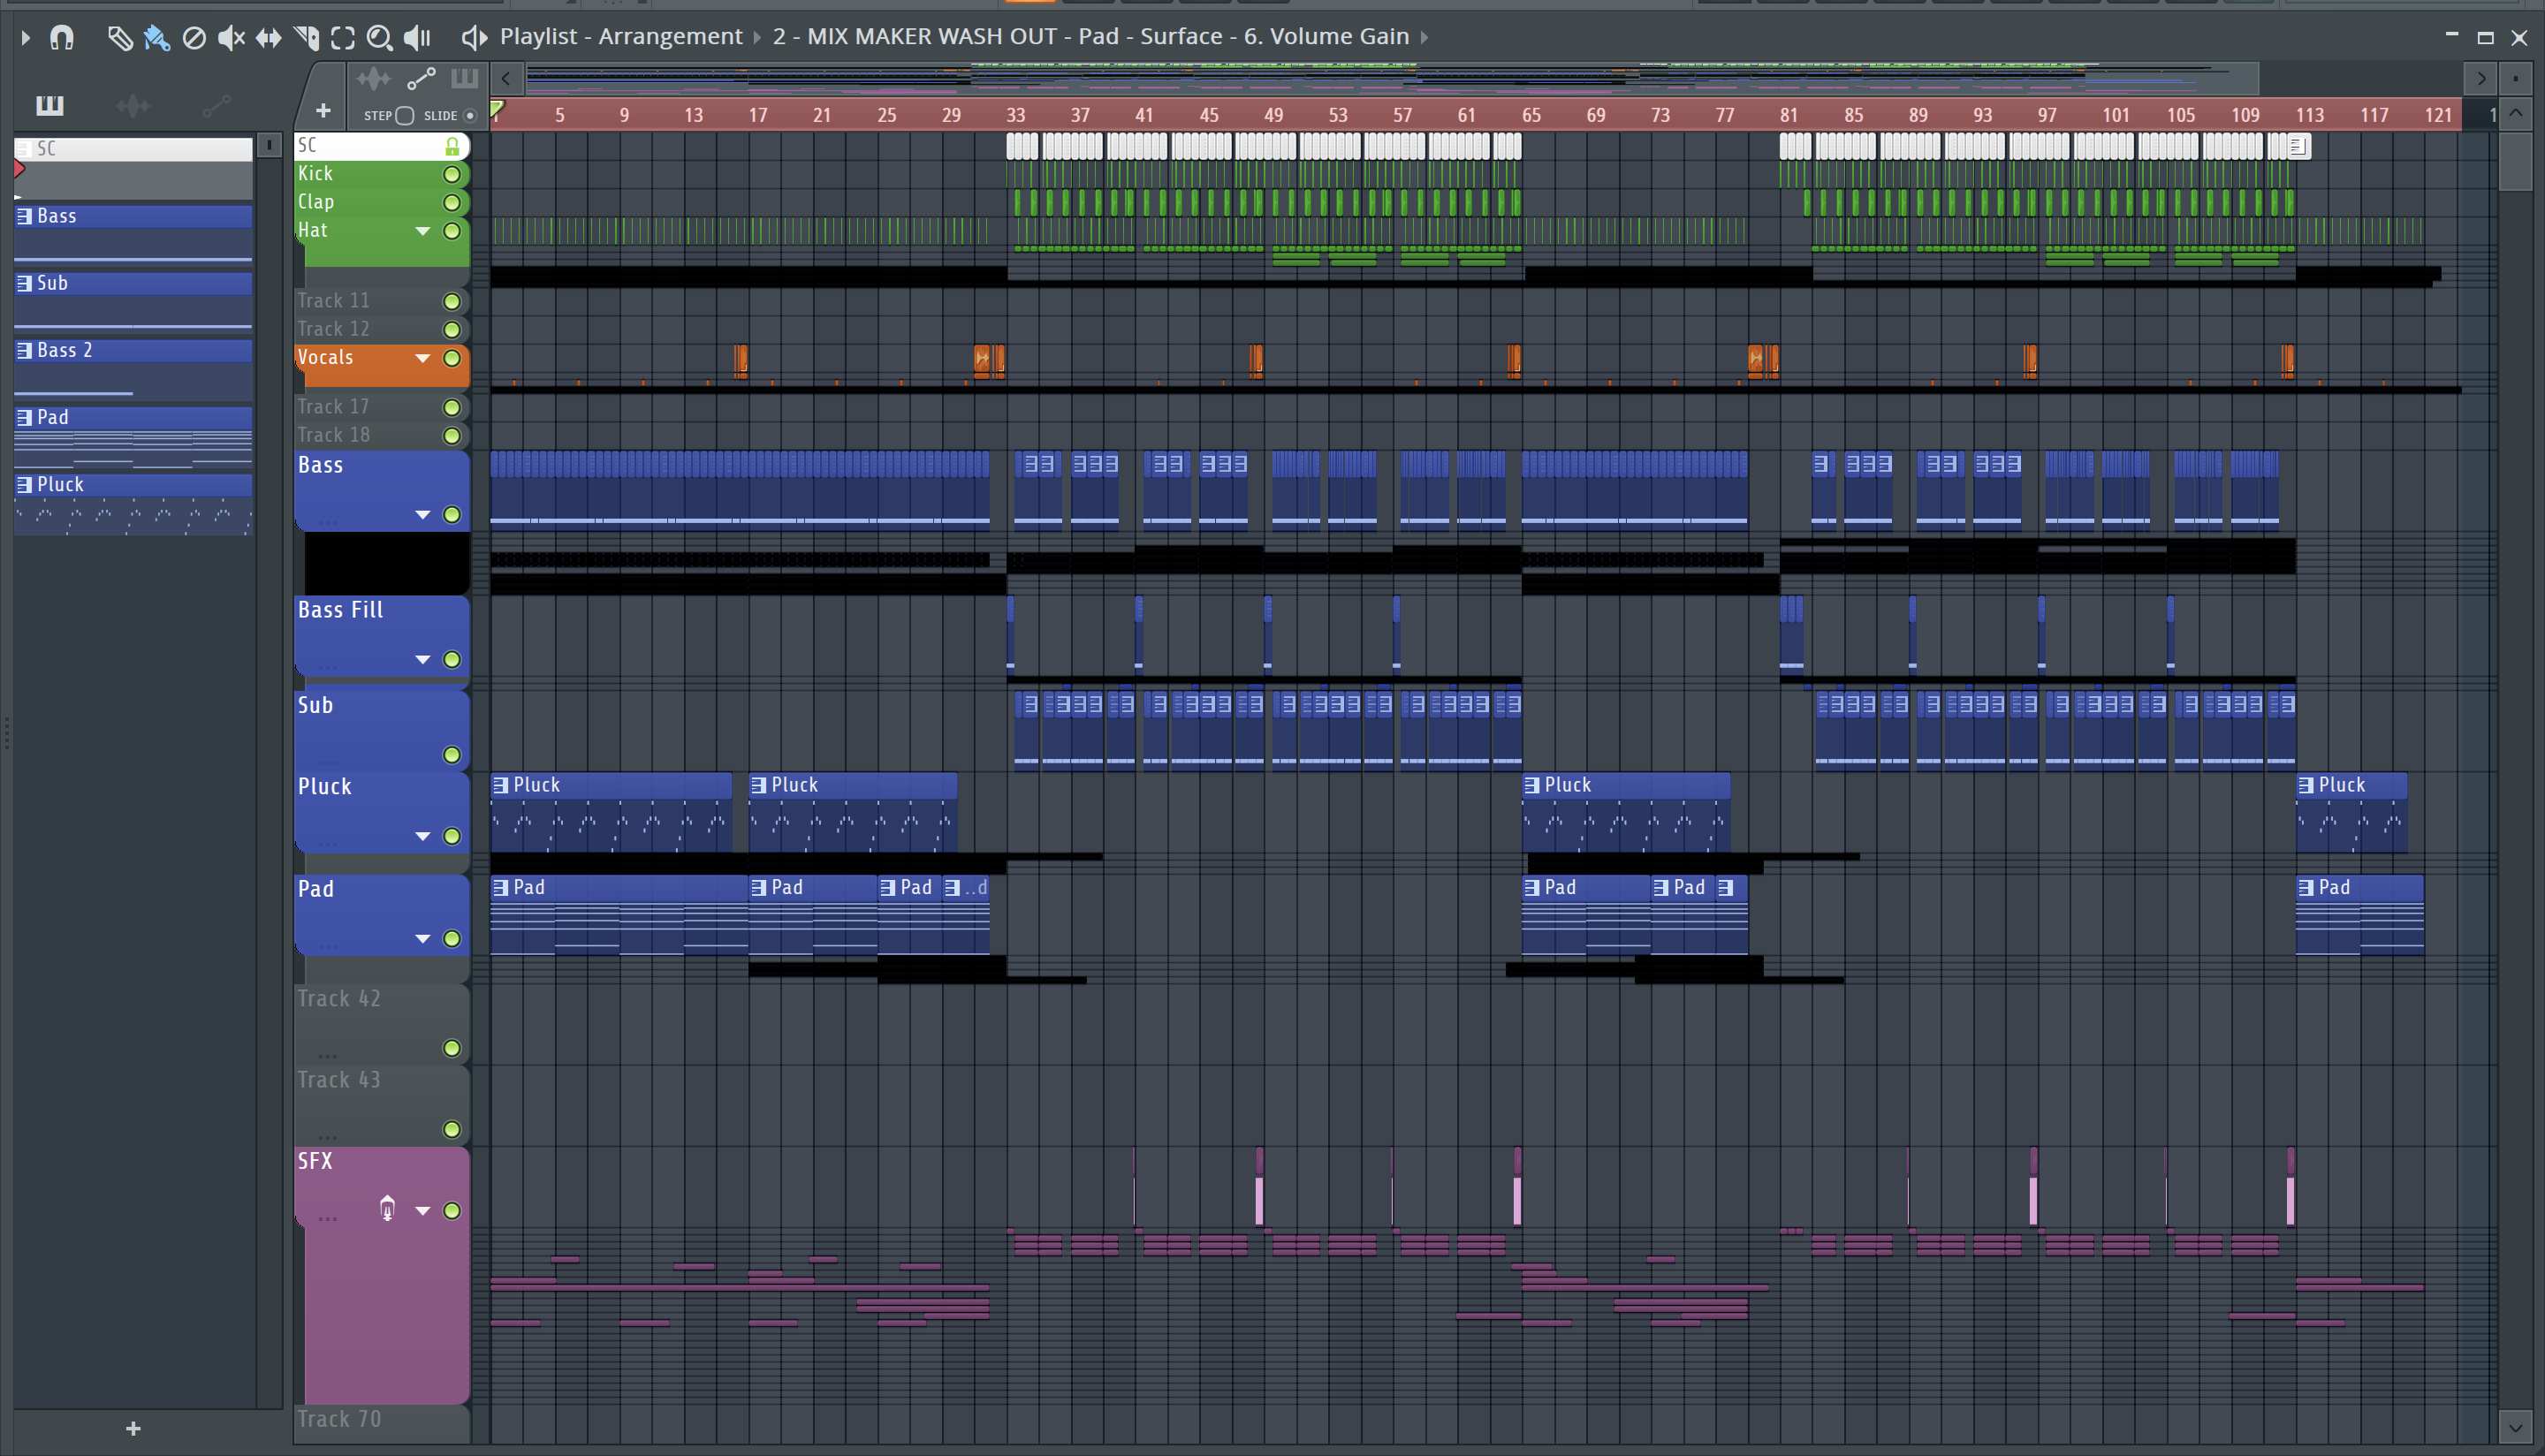Open Playlist - Arrangement breadcrumb menu
This screenshot has width=2545, height=1456.
(x=620, y=37)
